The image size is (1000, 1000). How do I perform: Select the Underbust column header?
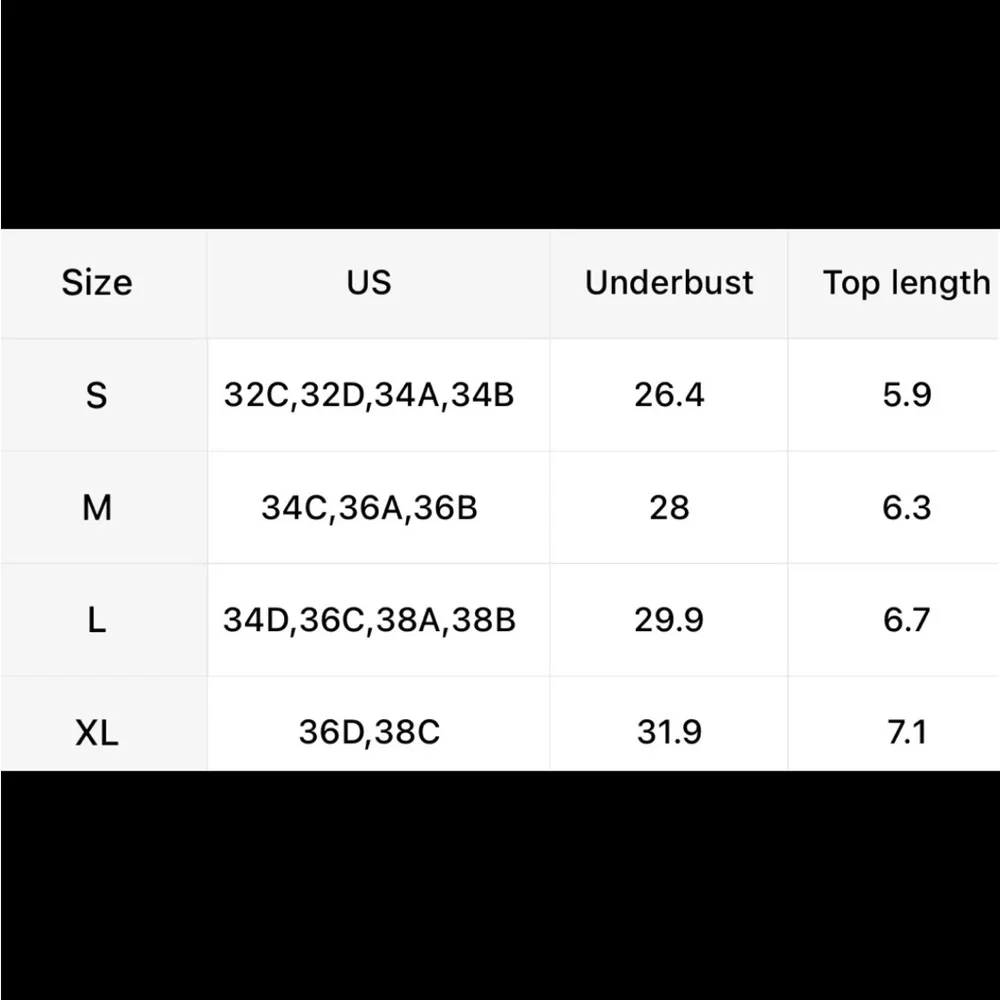669,283
